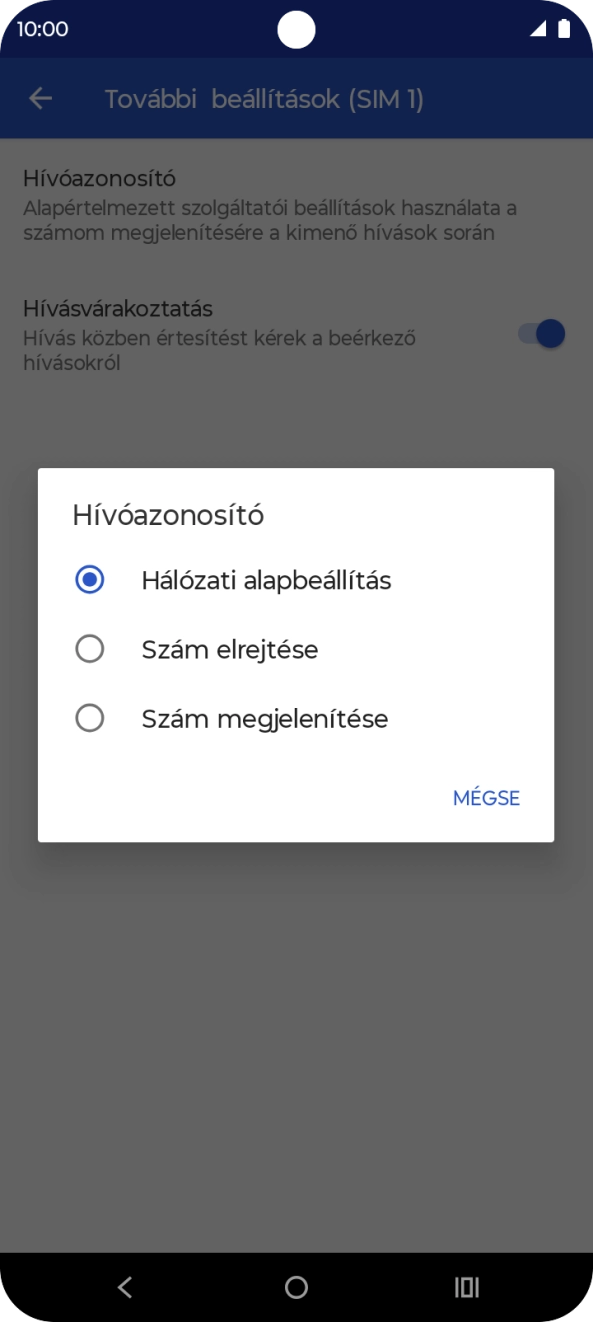Tap the Home circle navigation icon
The height and width of the screenshot is (1322, 593).
pyautogui.click(x=296, y=1287)
